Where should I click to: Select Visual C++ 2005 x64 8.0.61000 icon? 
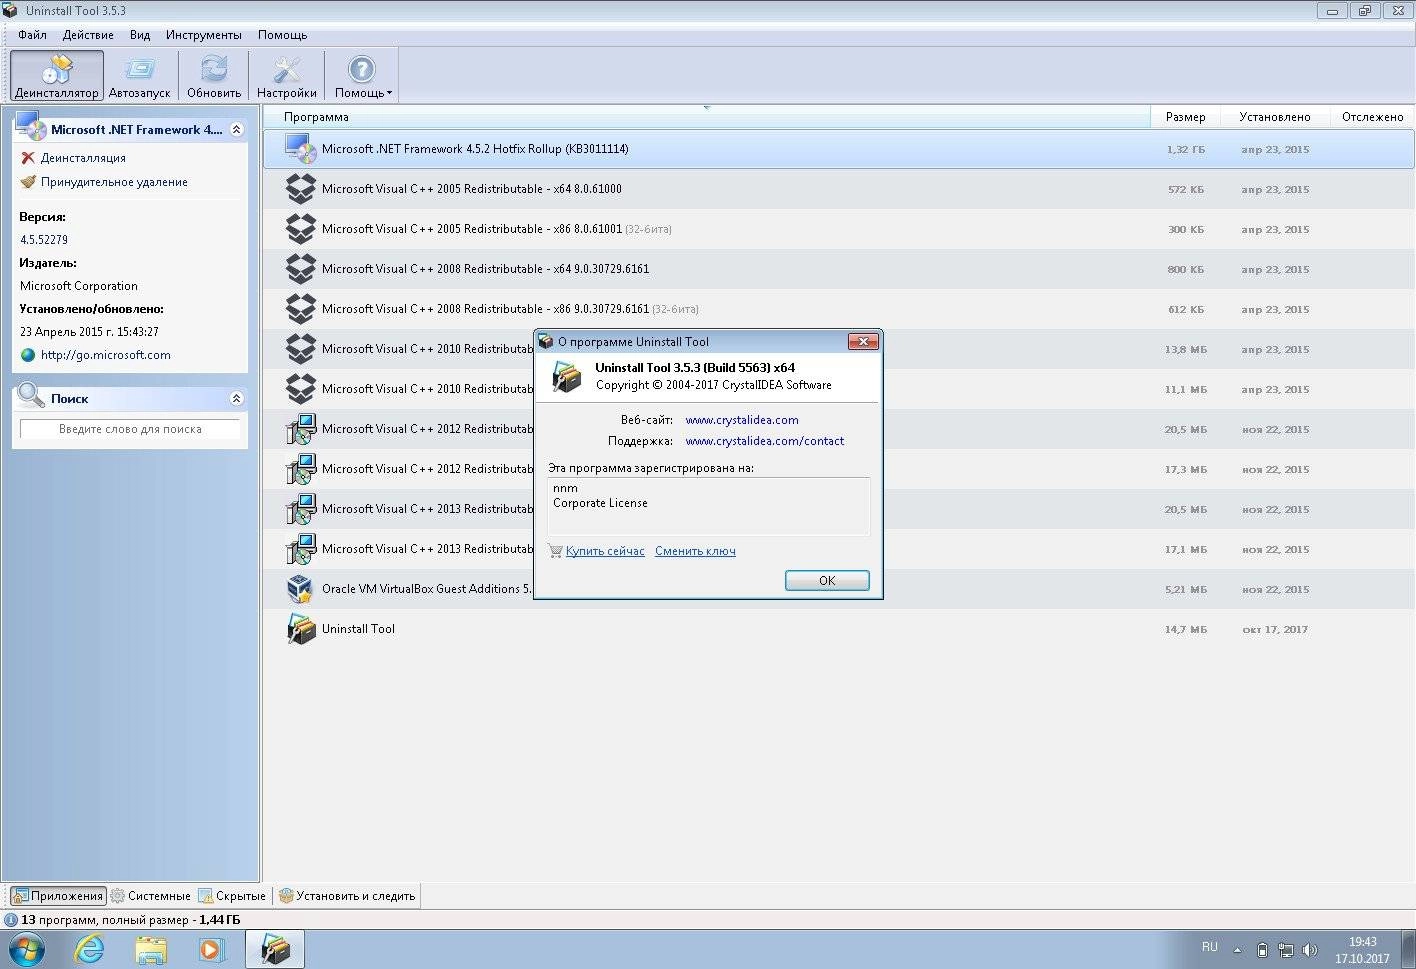pyautogui.click(x=301, y=189)
